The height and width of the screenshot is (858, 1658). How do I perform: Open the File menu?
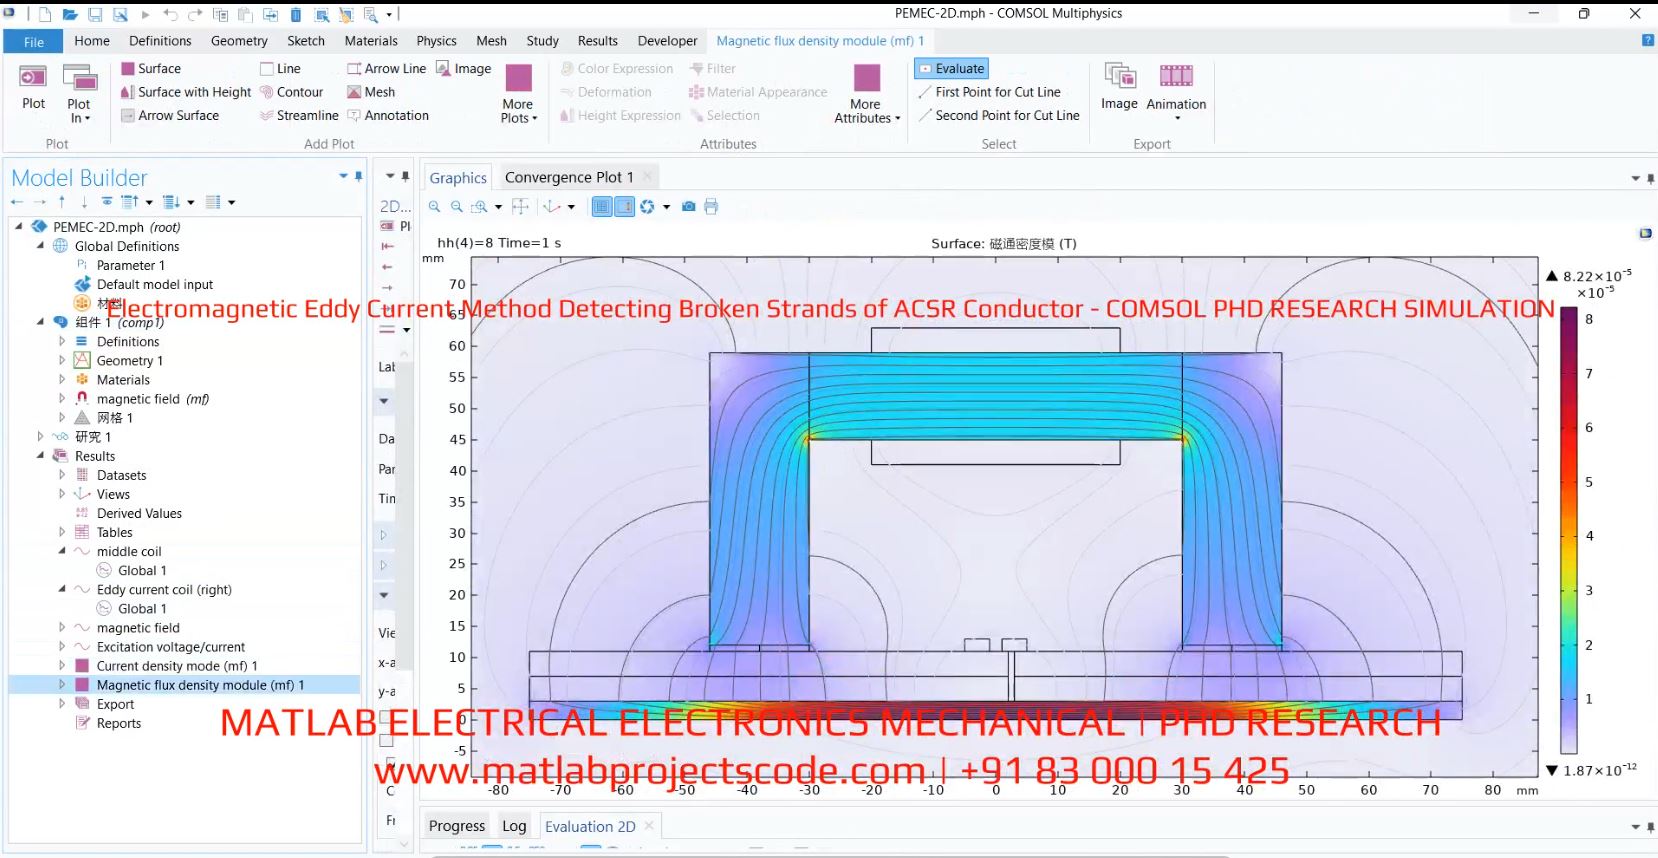(34, 41)
